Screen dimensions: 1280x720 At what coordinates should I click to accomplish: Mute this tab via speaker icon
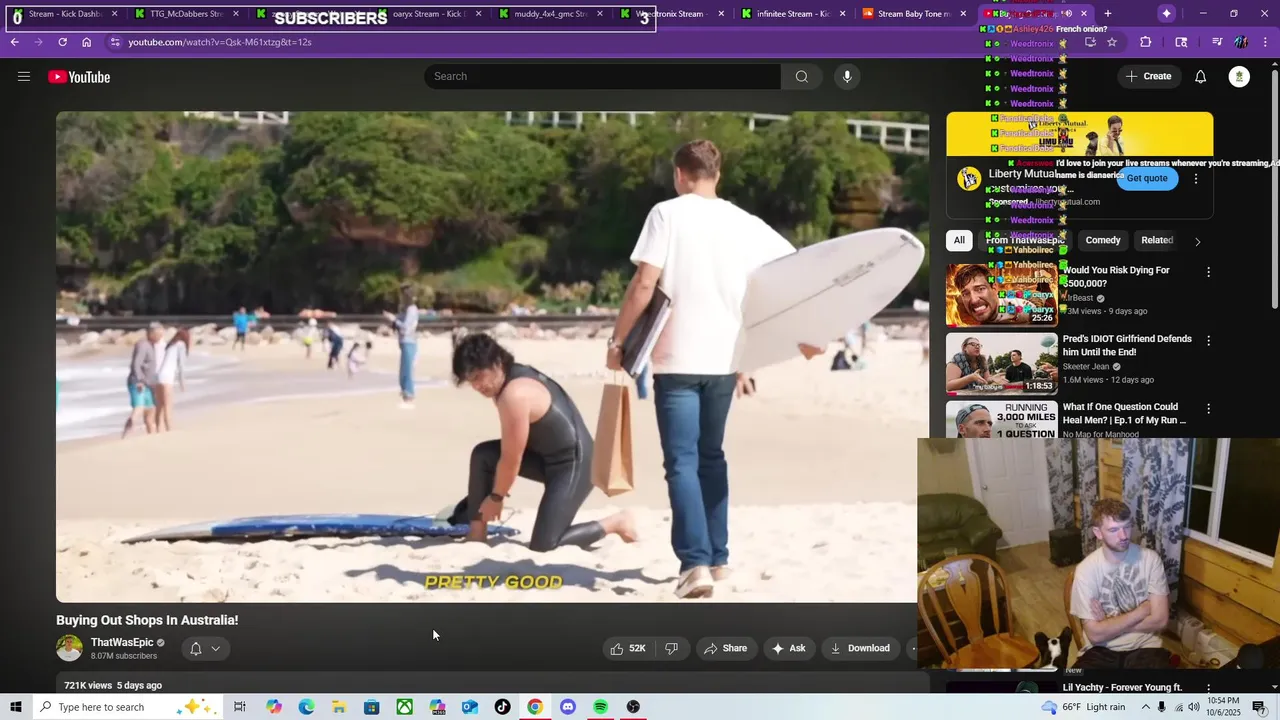[1067, 14]
